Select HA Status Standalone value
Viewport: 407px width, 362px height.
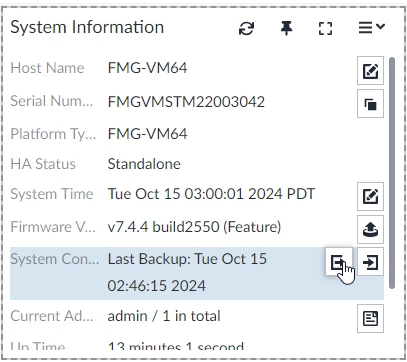point(144,164)
